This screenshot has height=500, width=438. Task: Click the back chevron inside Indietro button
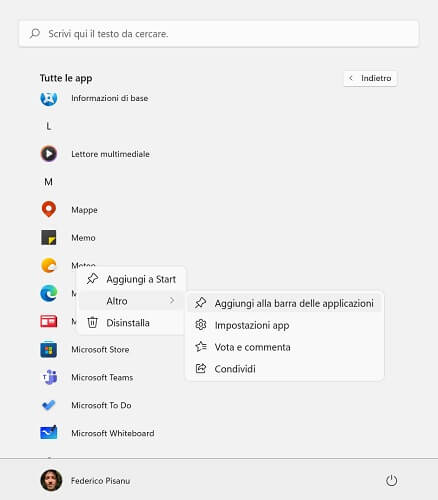(351, 78)
